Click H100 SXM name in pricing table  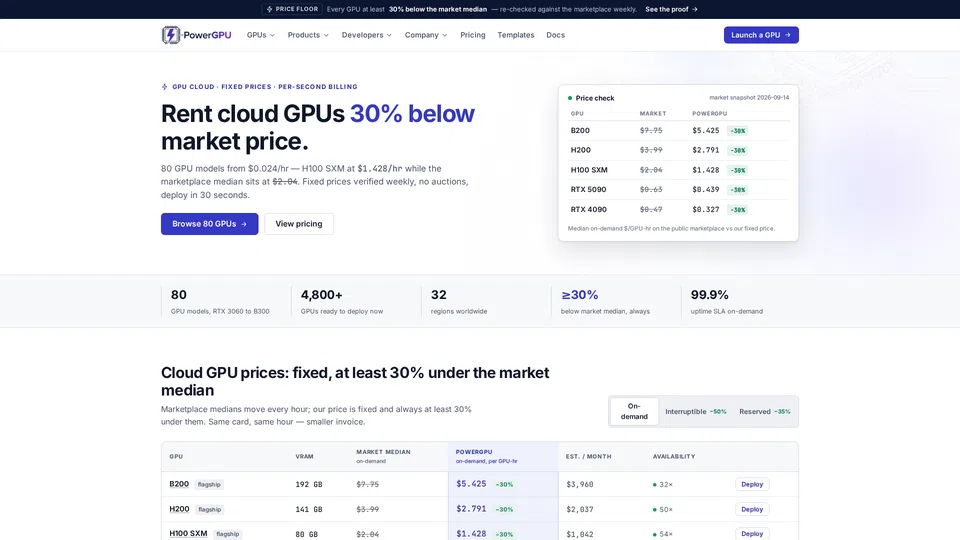(x=188, y=534)
